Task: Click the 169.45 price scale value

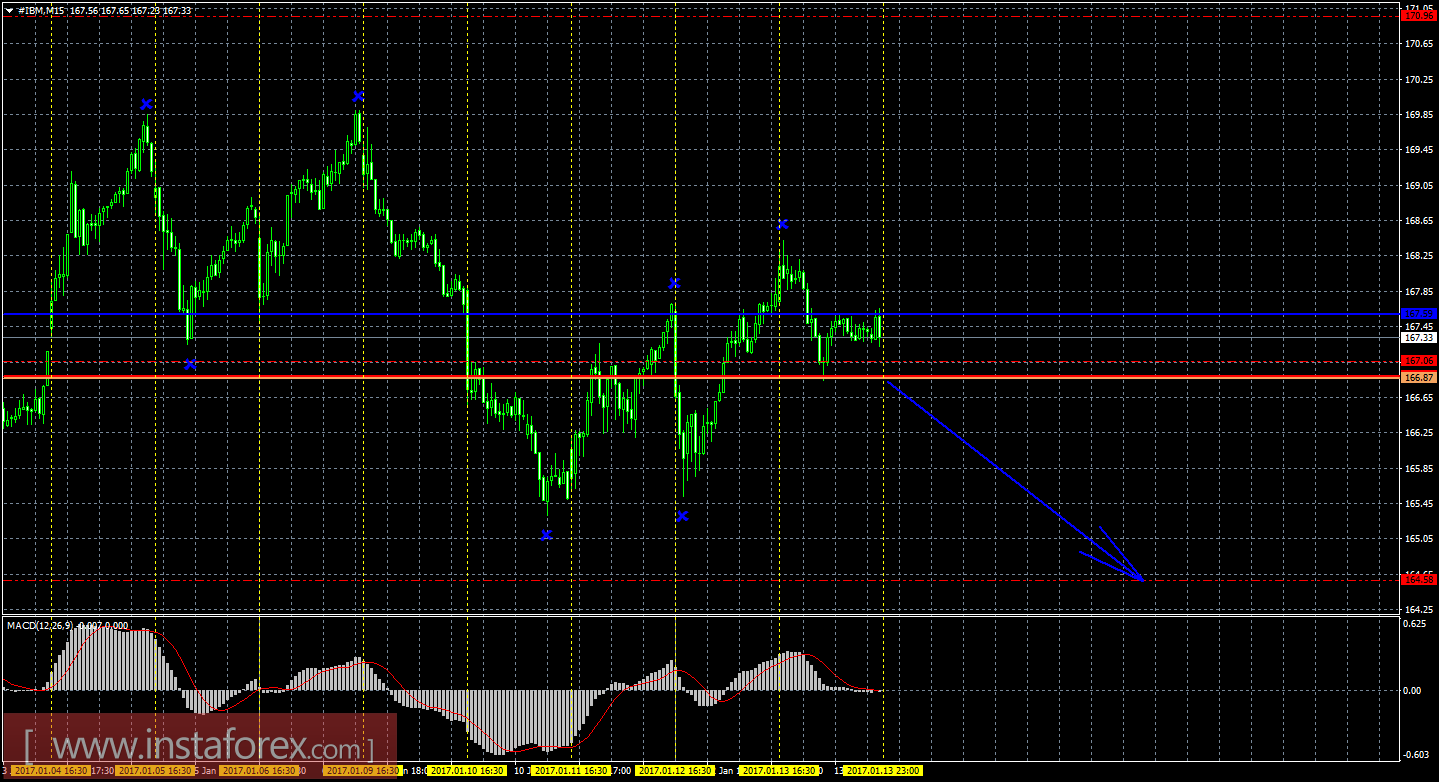Action: pos(1419,150)
